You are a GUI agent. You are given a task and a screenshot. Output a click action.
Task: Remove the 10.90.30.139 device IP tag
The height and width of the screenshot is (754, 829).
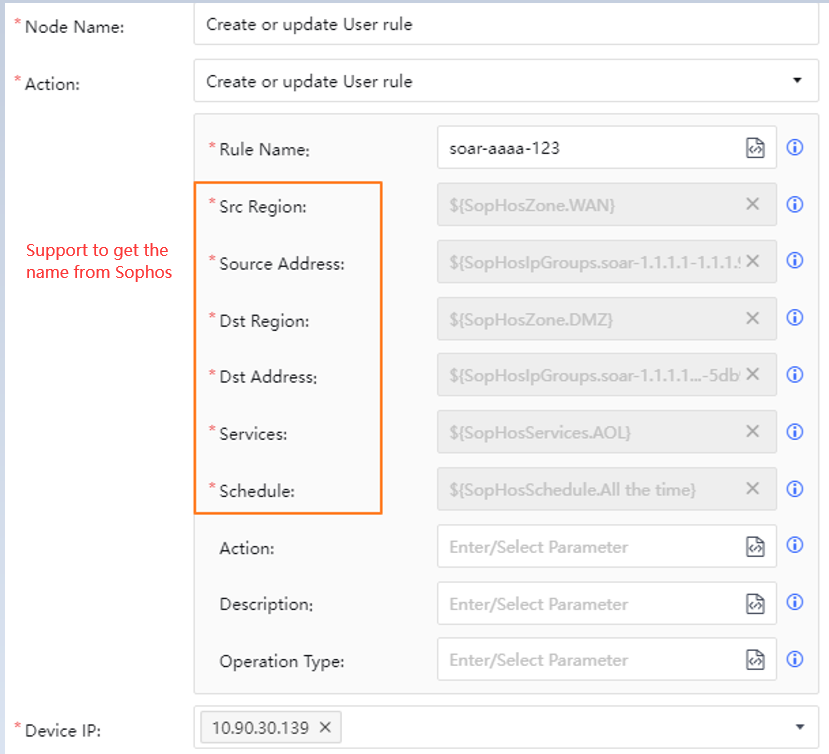click(x=325, y=728)
